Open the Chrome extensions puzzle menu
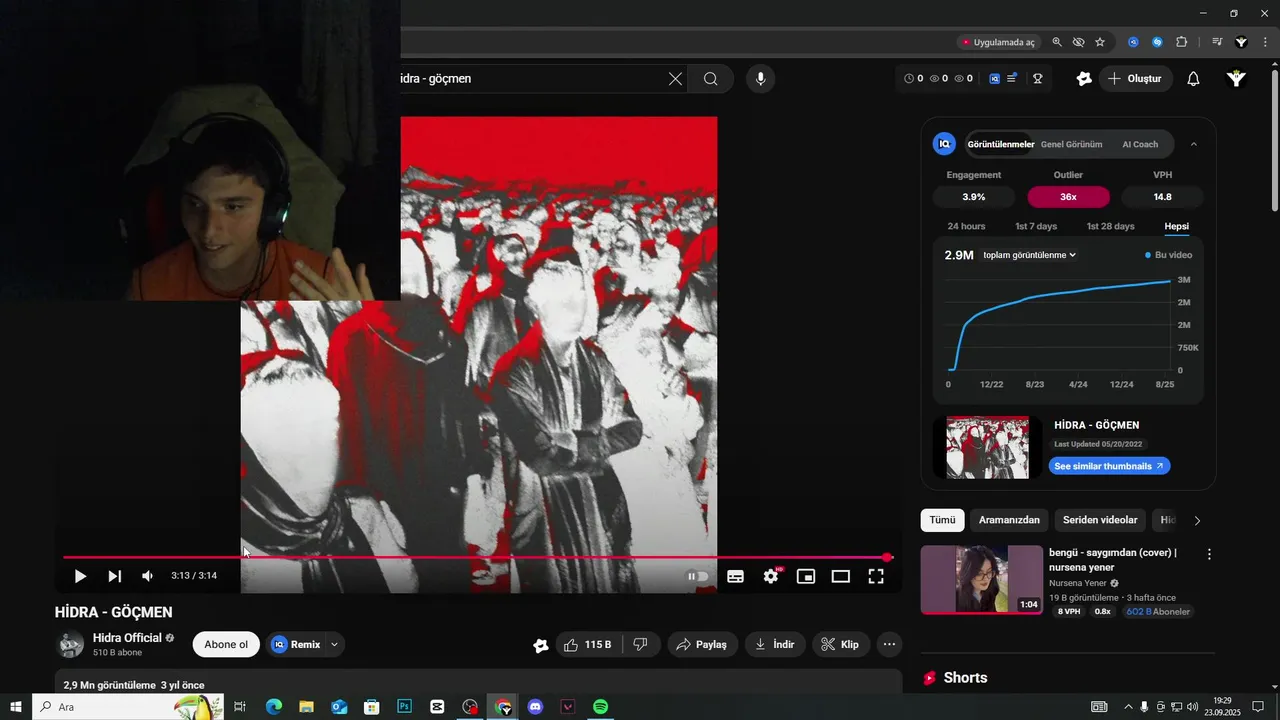Screen dimensions: 1280x720 click(x=1181, y=42)
